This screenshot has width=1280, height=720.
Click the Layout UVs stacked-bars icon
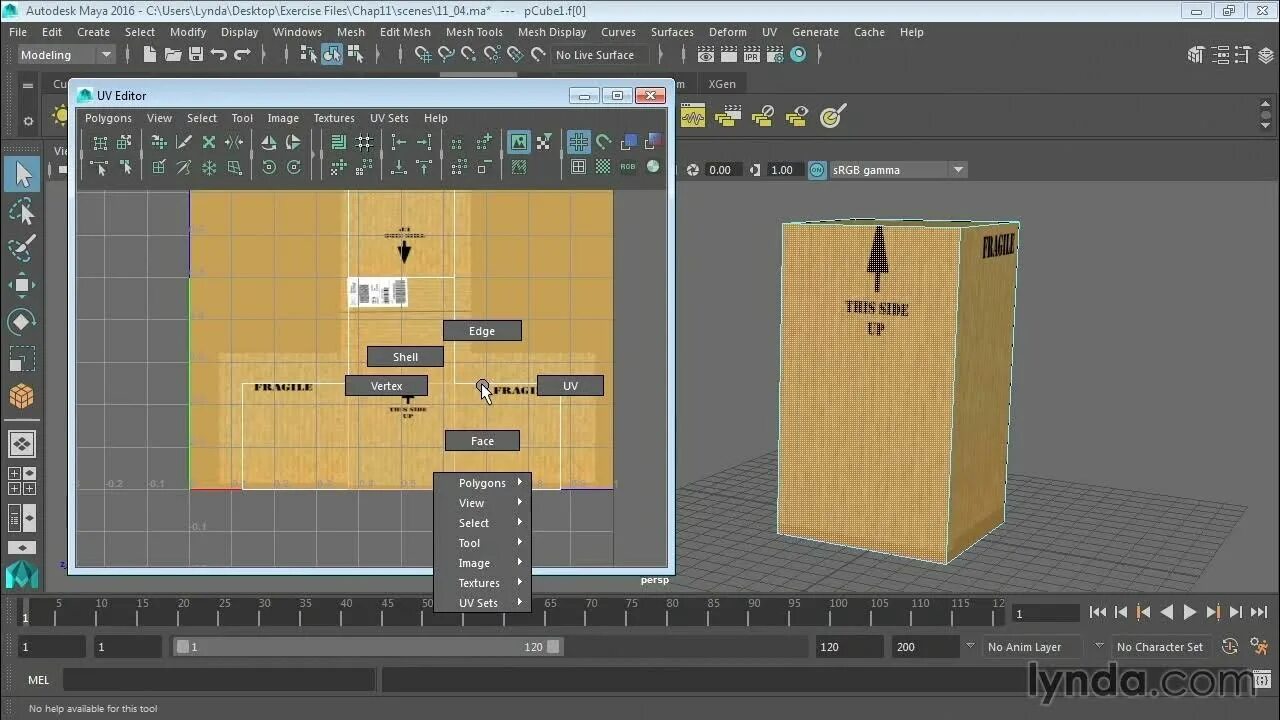click(x=338, y=143)
